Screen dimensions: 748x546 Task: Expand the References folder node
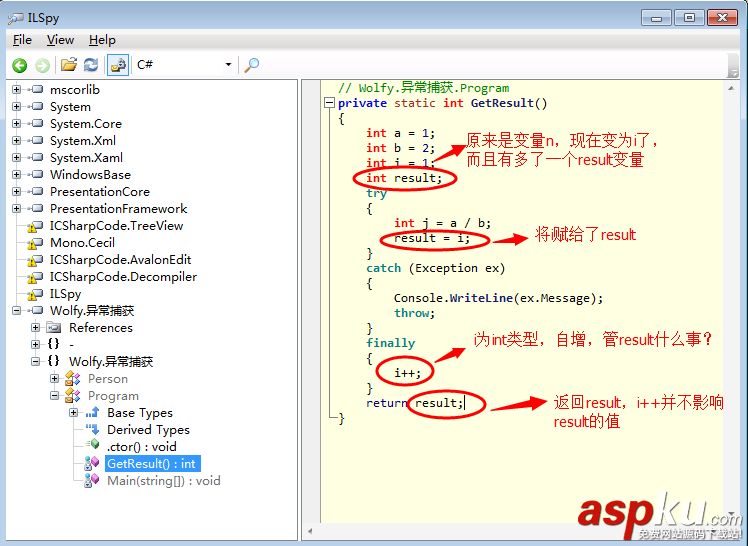[35, 328]
